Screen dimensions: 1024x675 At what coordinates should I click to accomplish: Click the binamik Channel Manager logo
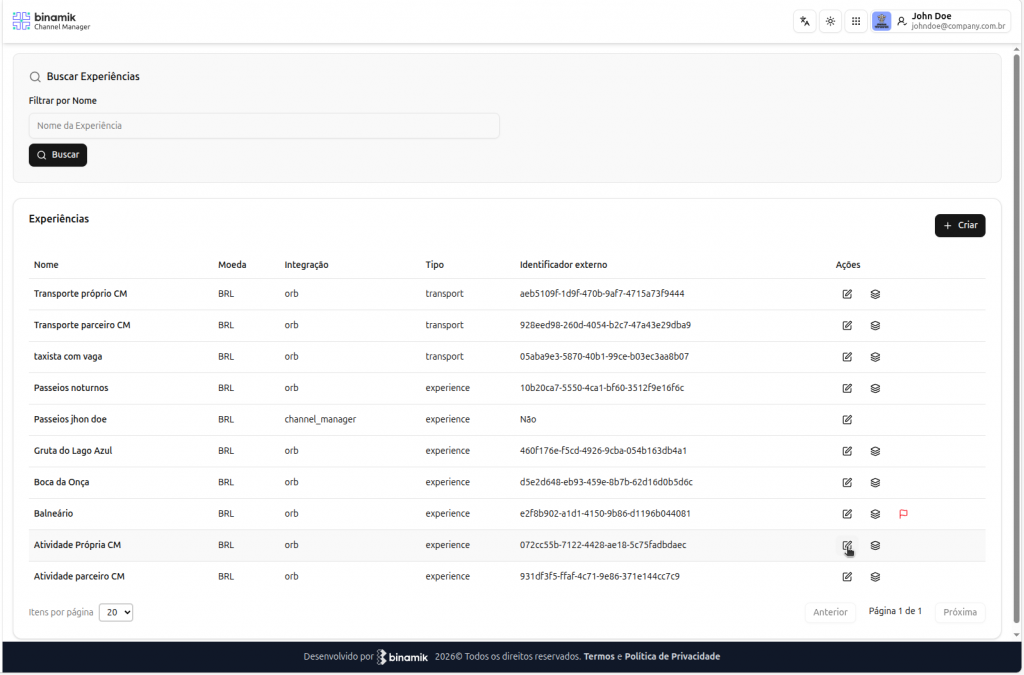[x=51, y=21]
